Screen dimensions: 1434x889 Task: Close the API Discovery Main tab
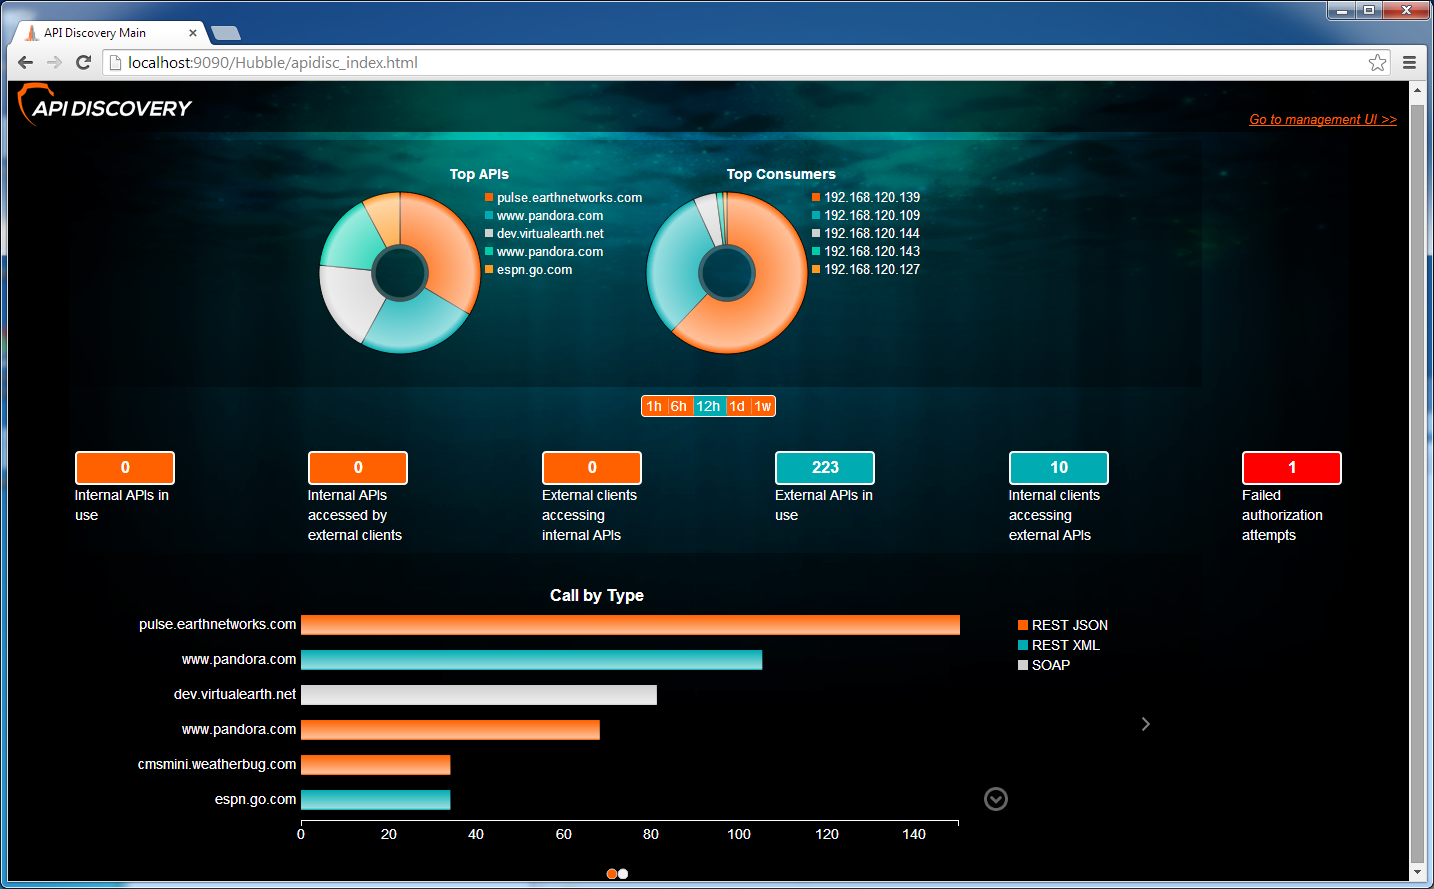tap(193, 33)
